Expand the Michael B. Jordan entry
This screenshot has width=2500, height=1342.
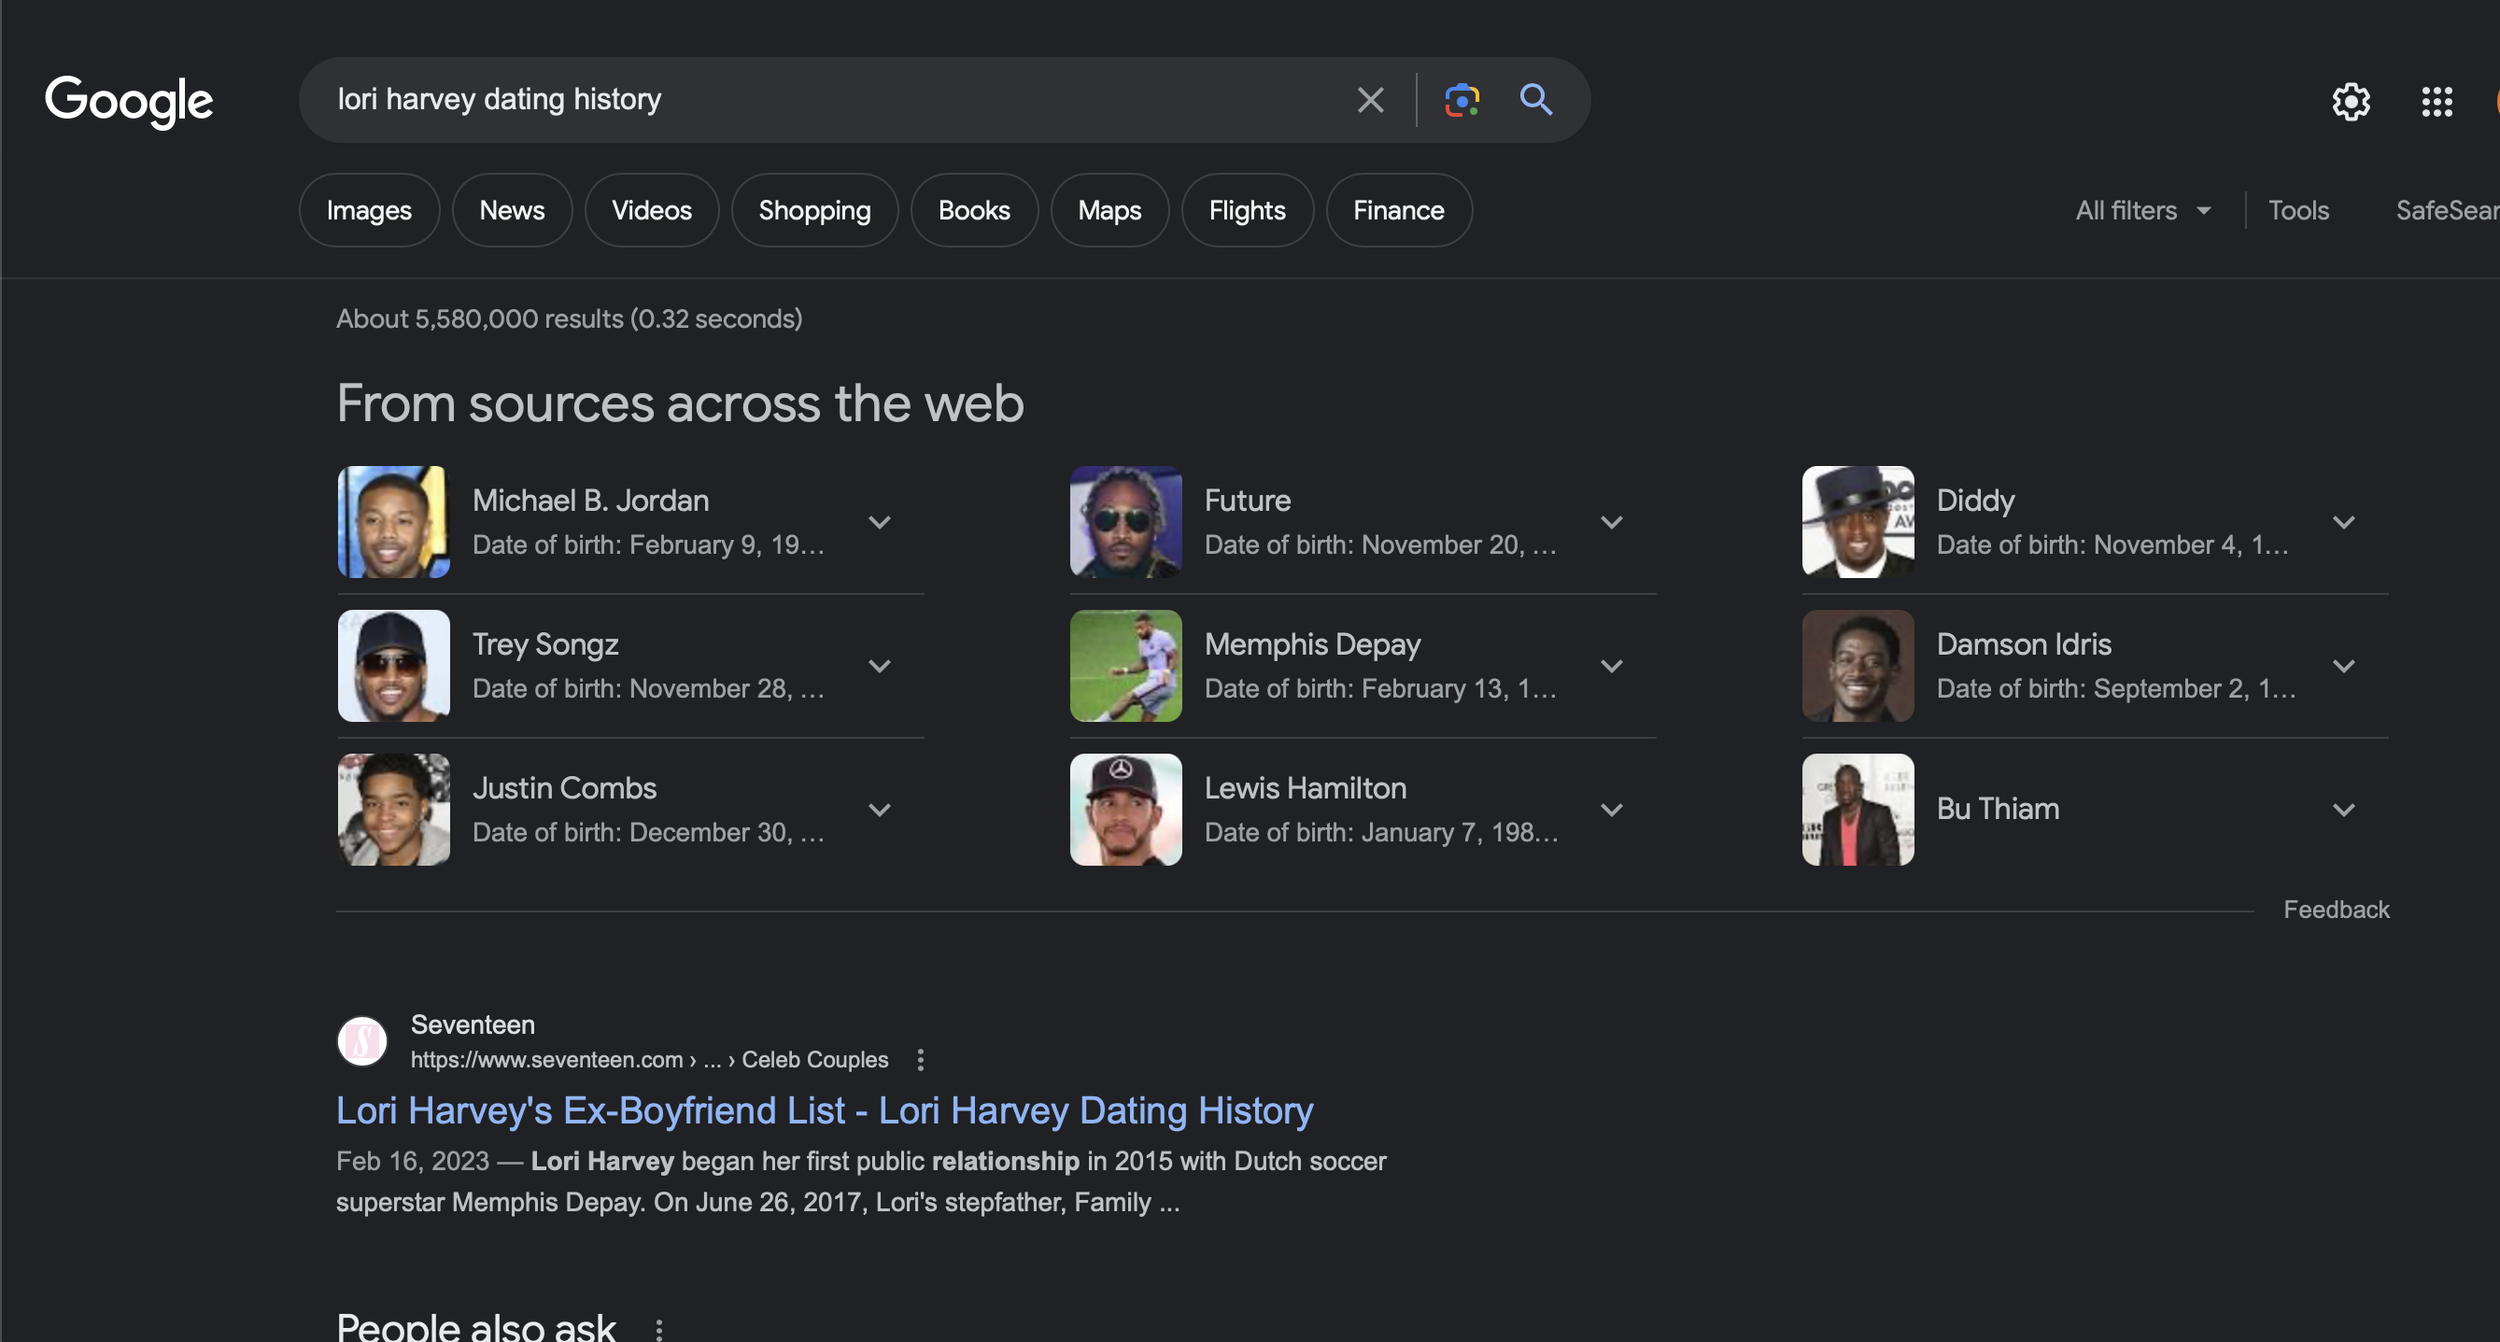(879, 522)
